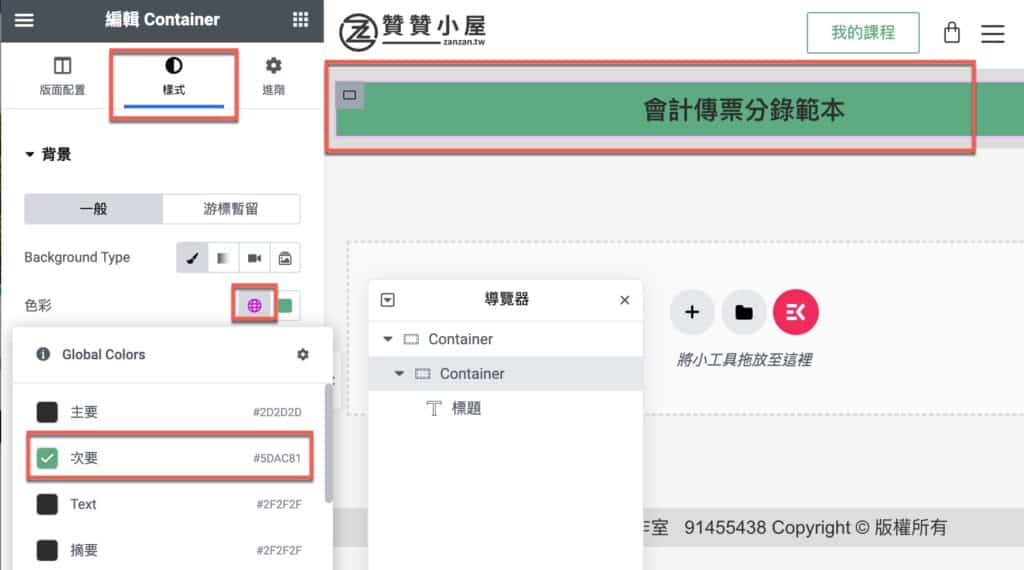Collapse the nested Container in navigator

pyautogui.click(x=399, y=373)
